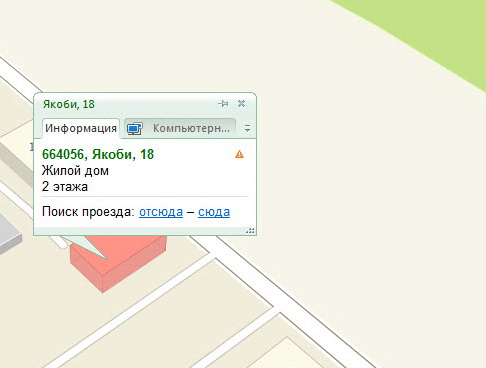Switch to the Информация tab
Image resolution: width=486 pixels, height=368 pixels.
pyautogui.click(x=81, y=128)
